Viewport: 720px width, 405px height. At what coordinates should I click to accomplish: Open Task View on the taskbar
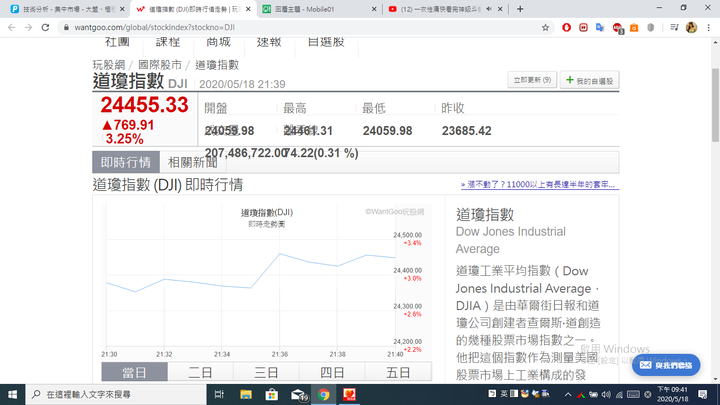tap(219, 394)
